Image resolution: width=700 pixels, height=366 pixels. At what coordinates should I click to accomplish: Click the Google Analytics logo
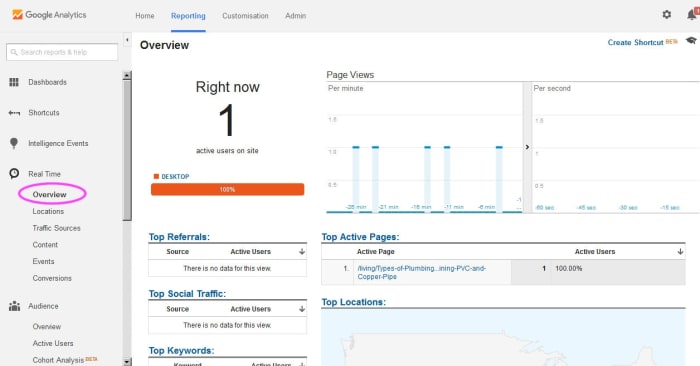49,15
